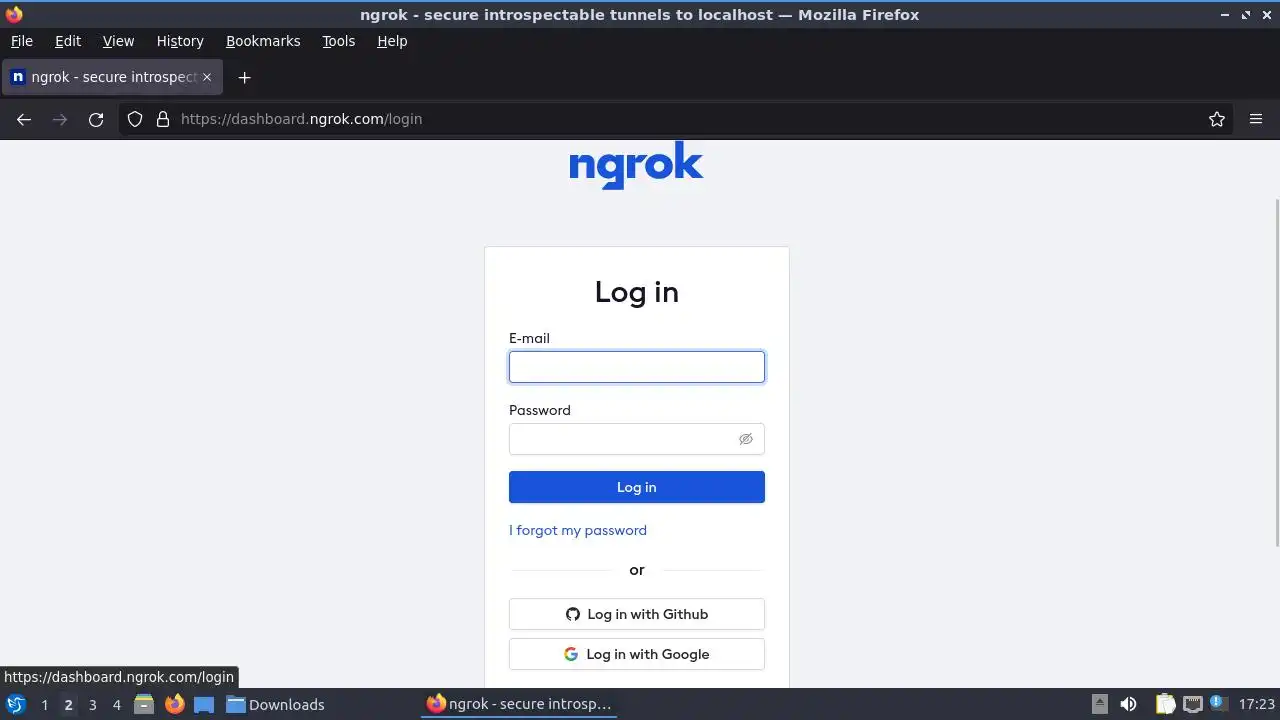
Task: Choose Log in with Google
Action: (636, 654)
